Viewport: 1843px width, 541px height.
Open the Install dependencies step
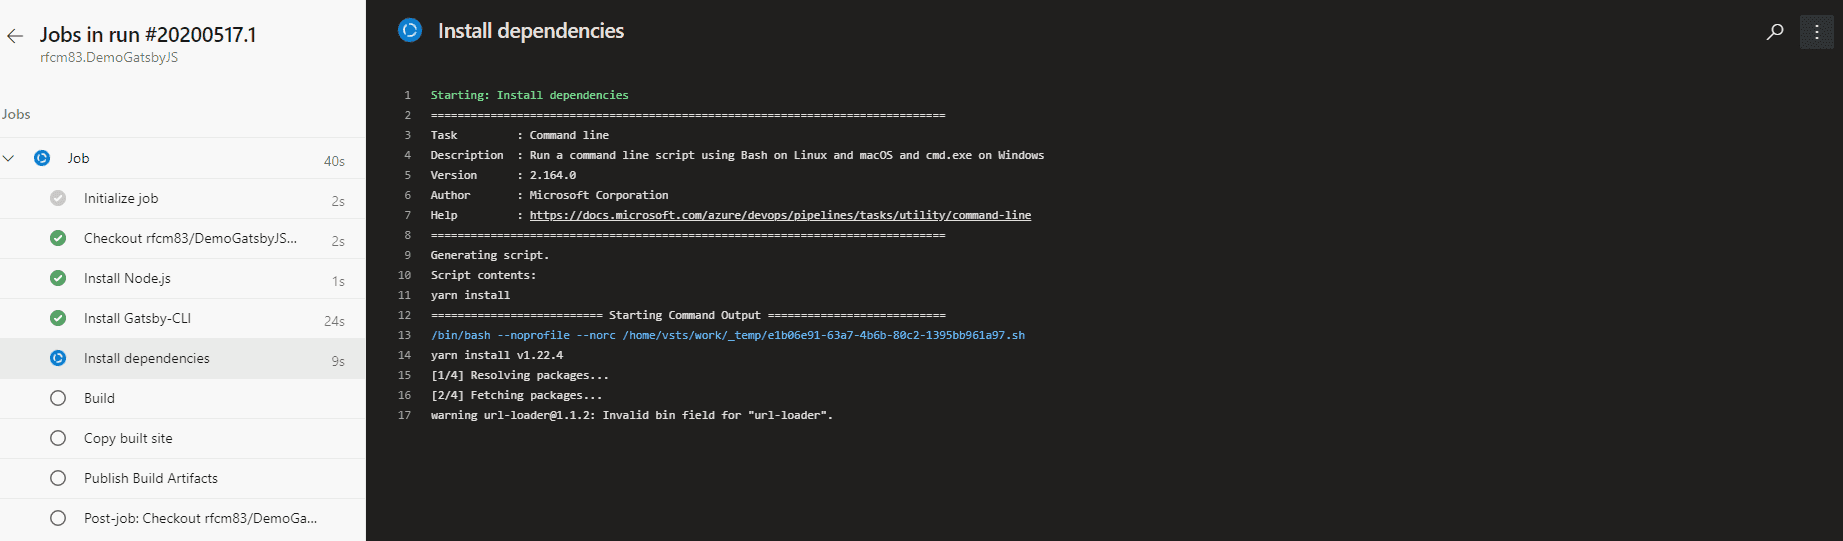tap(182, 358)
